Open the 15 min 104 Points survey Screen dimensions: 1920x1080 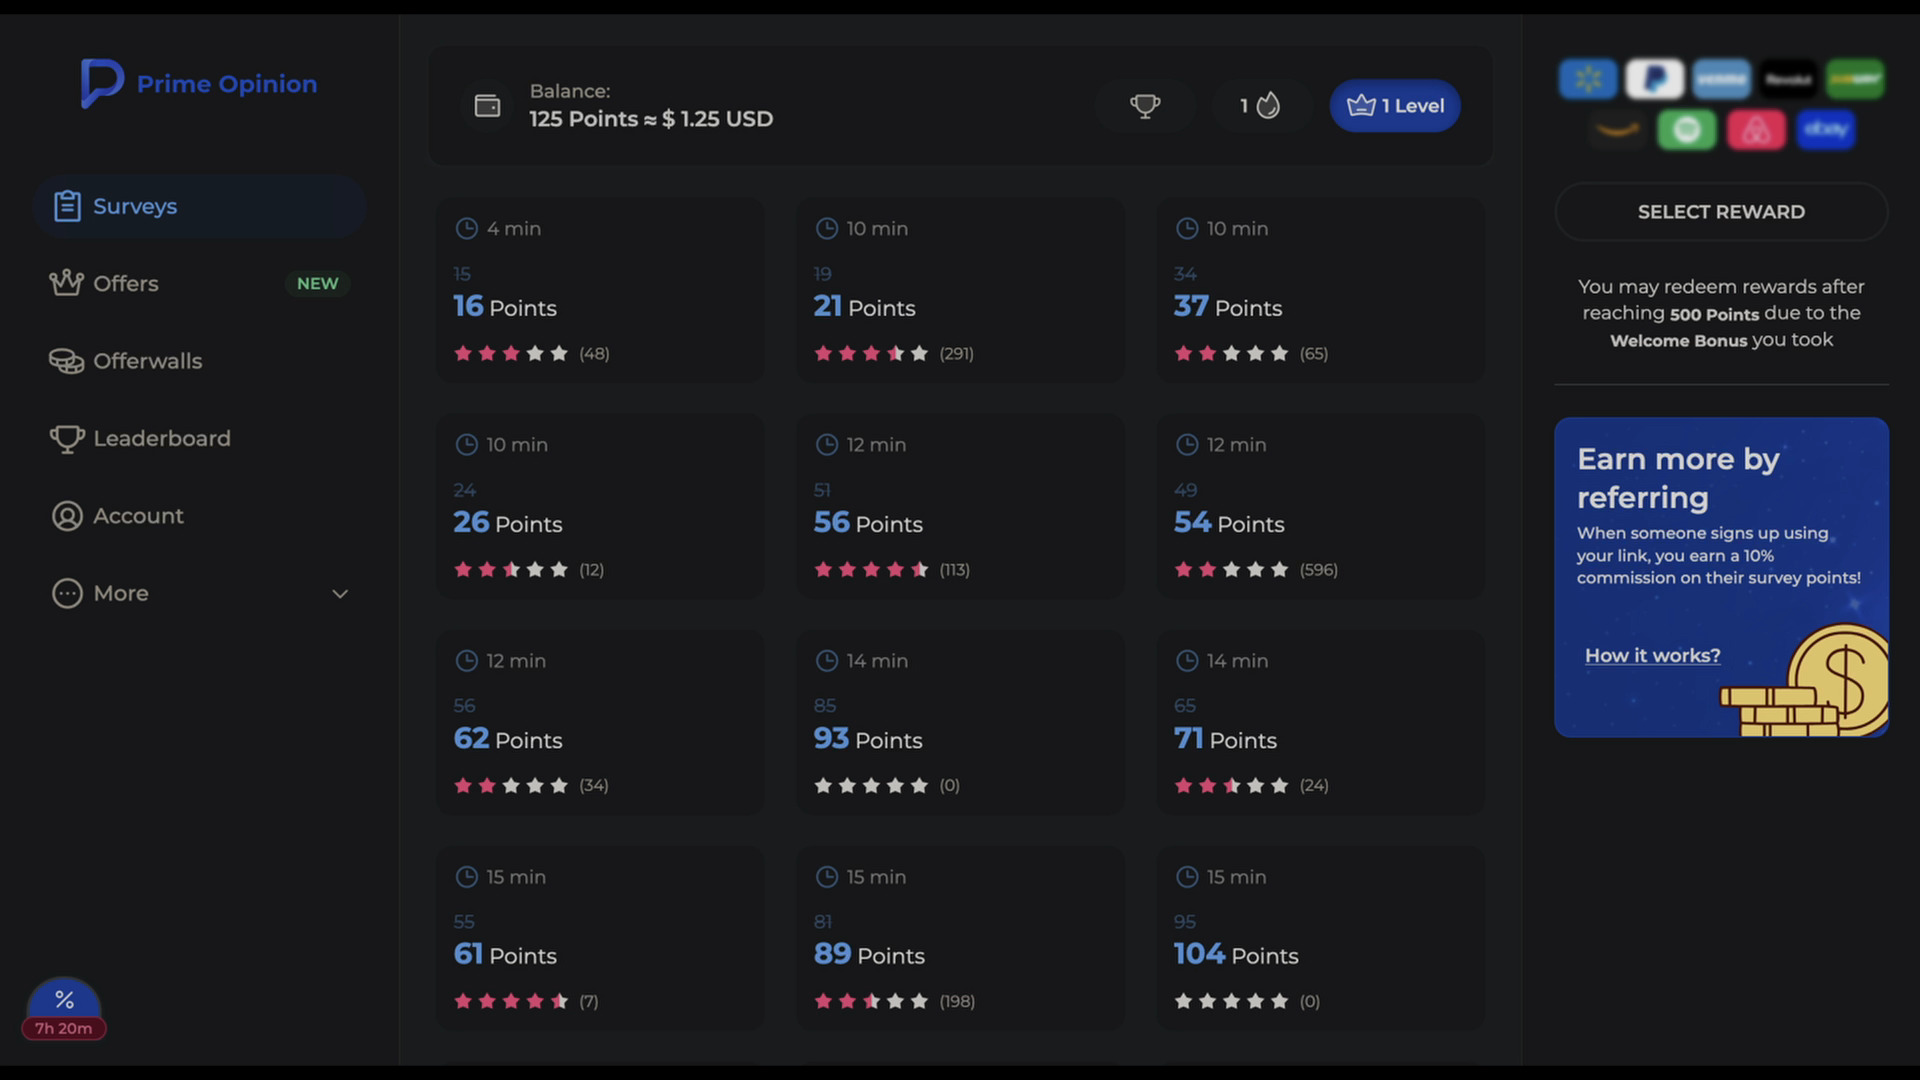coord(1320,938)
